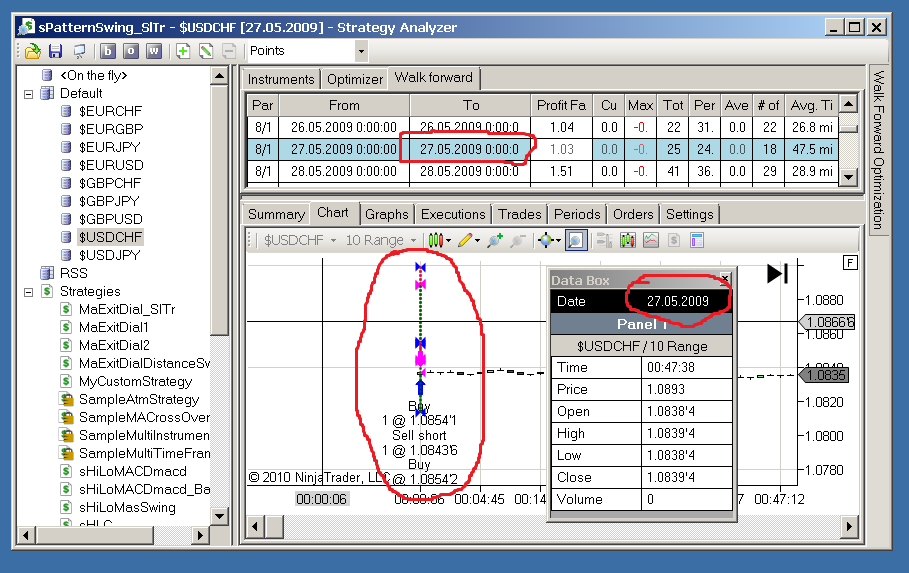Select $EURJPY in the instrument tree
The height and width of the screenshot is (573, 909).
(110, 147)
